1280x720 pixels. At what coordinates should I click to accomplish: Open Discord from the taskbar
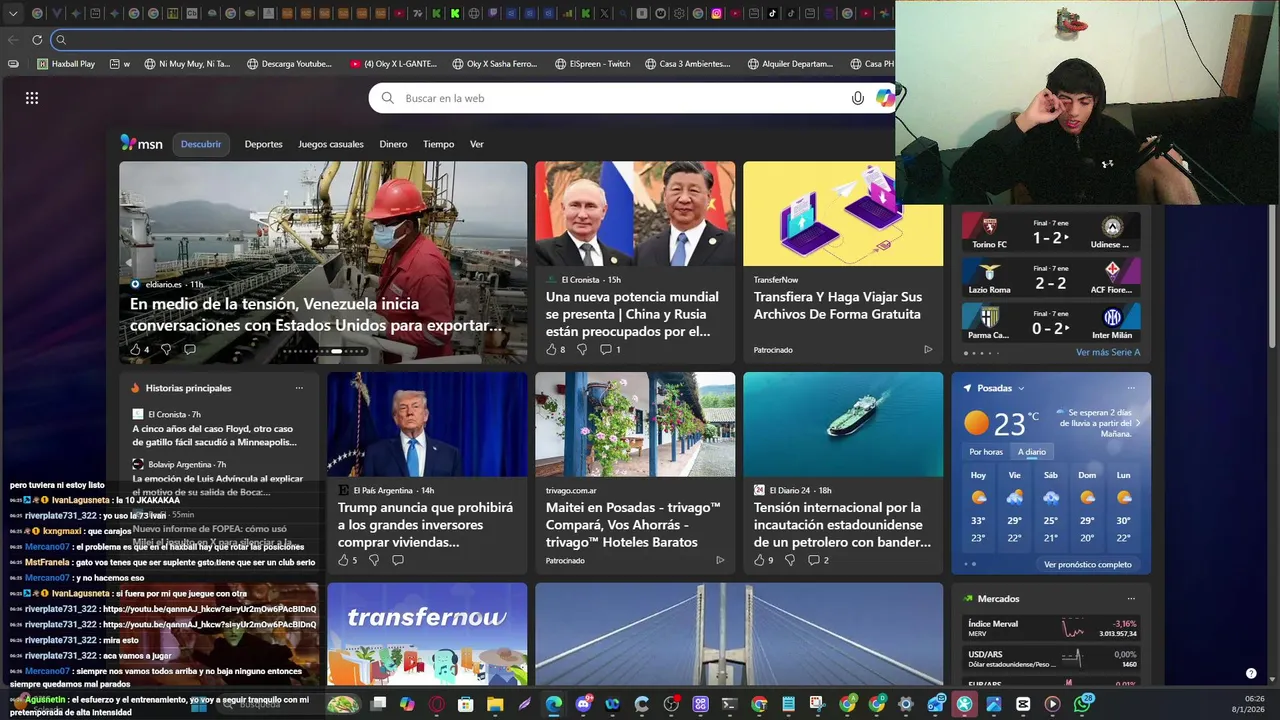point(583,704)
